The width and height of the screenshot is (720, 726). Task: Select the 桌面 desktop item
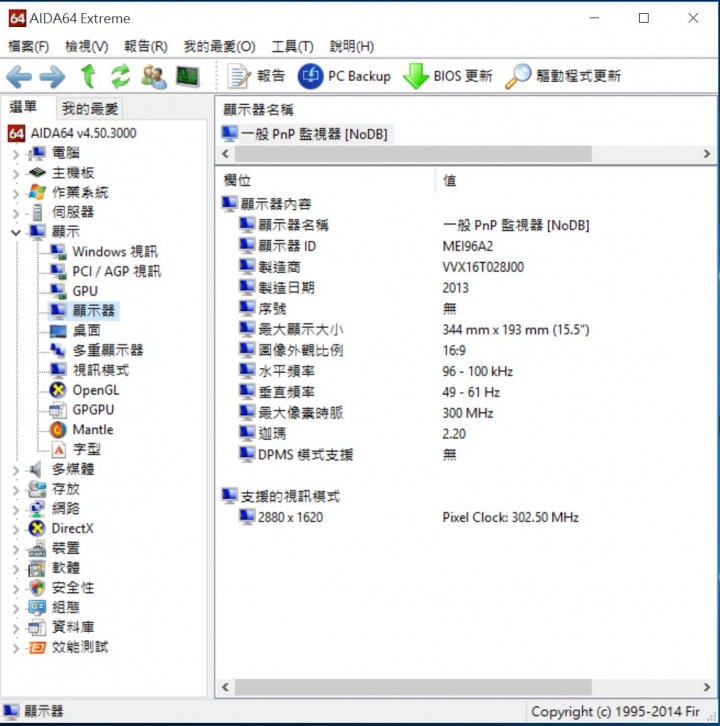[x=75, y=331]
